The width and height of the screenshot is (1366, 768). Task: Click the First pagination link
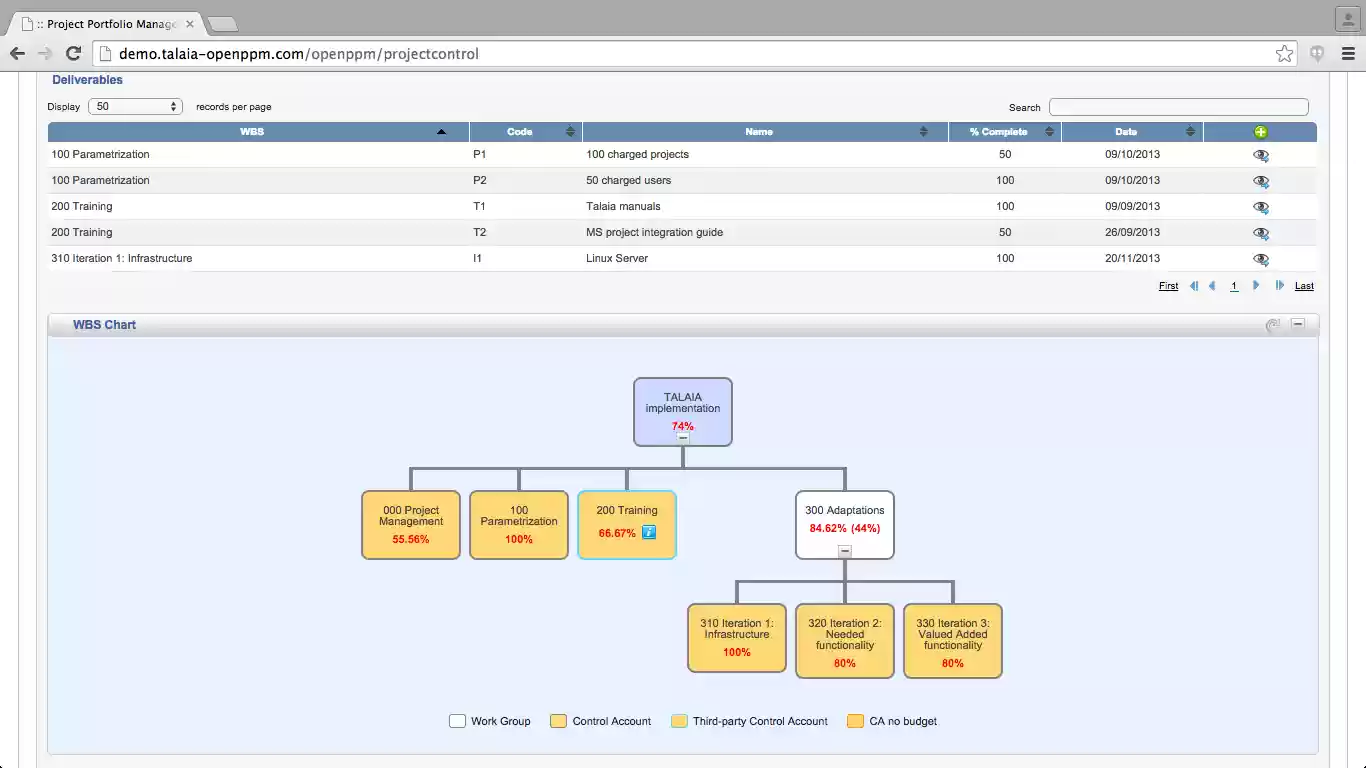click(1167, 286)
